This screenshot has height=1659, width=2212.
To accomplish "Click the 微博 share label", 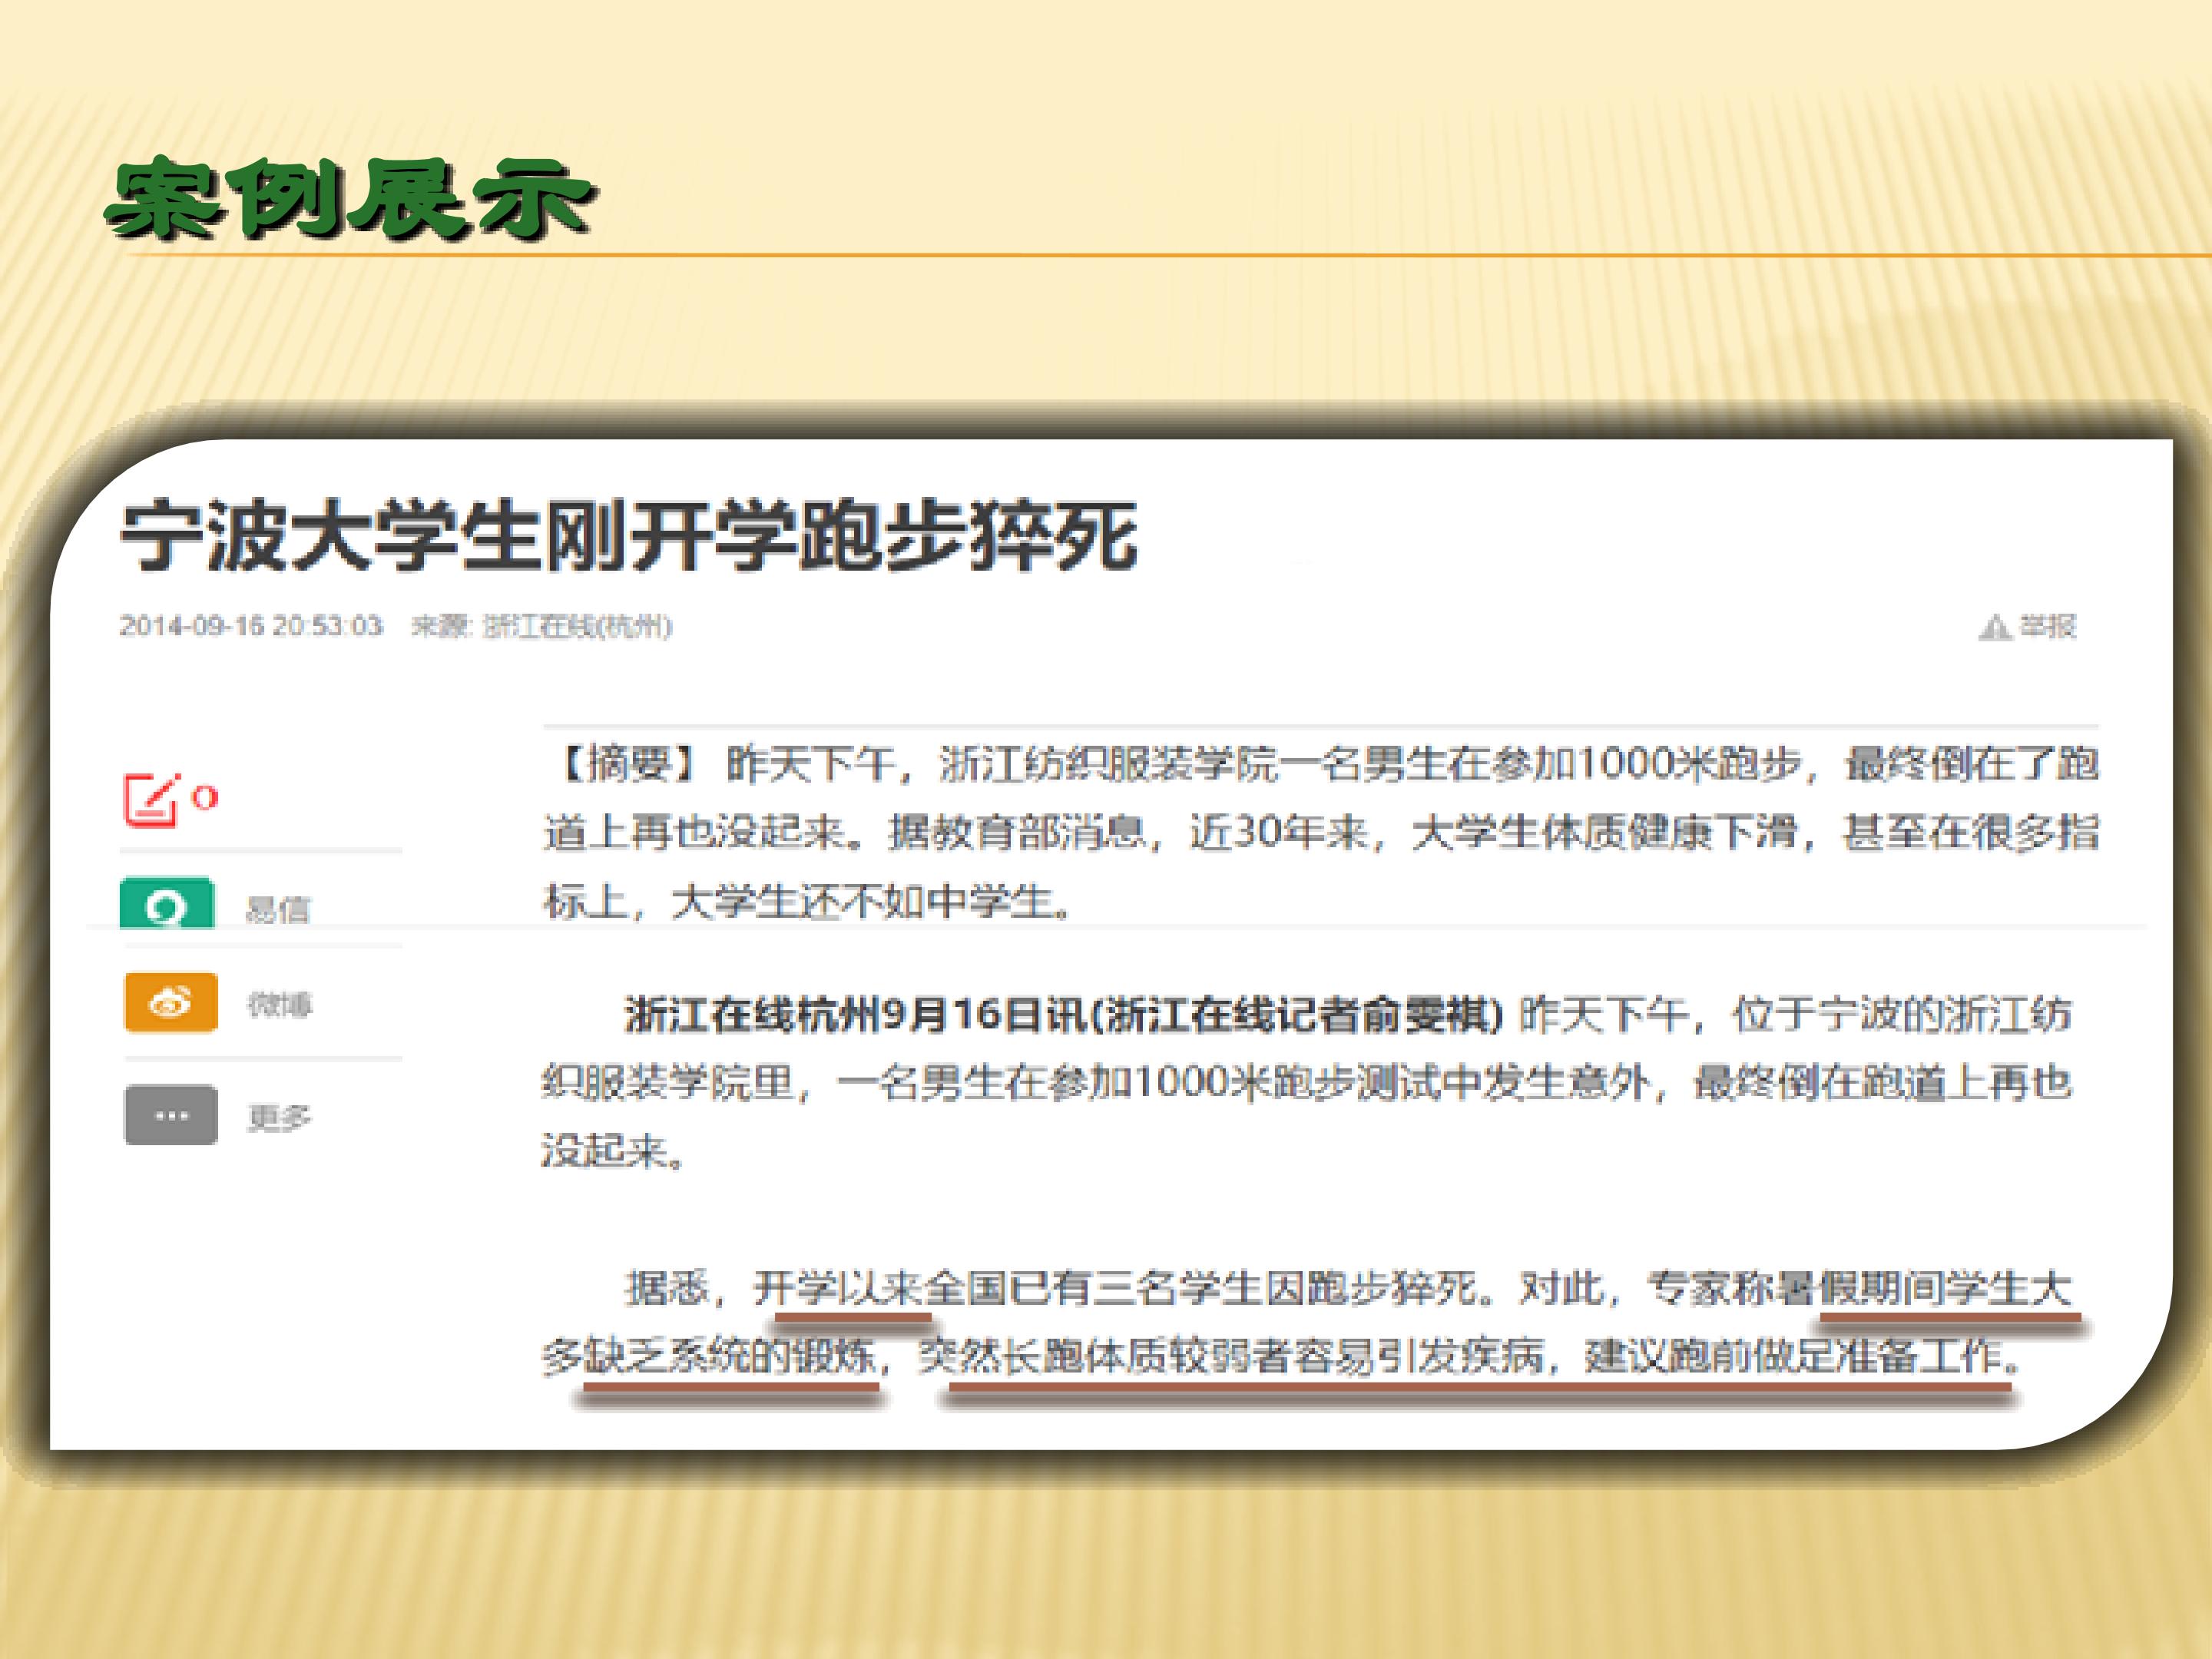I will 280,1003.
